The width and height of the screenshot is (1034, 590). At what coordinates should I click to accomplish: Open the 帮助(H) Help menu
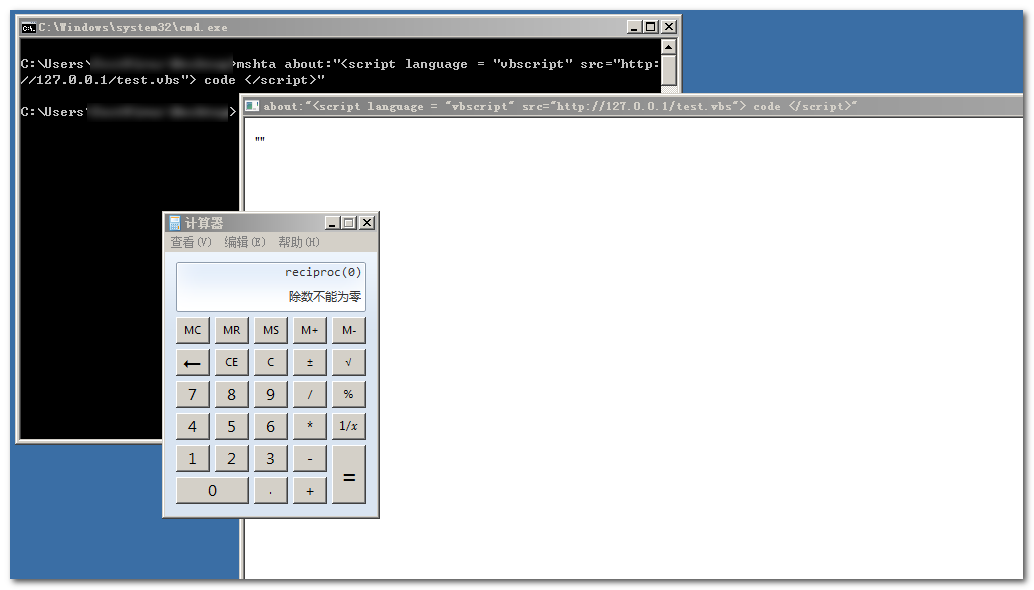pyautogui.click(x=299, y=242)
